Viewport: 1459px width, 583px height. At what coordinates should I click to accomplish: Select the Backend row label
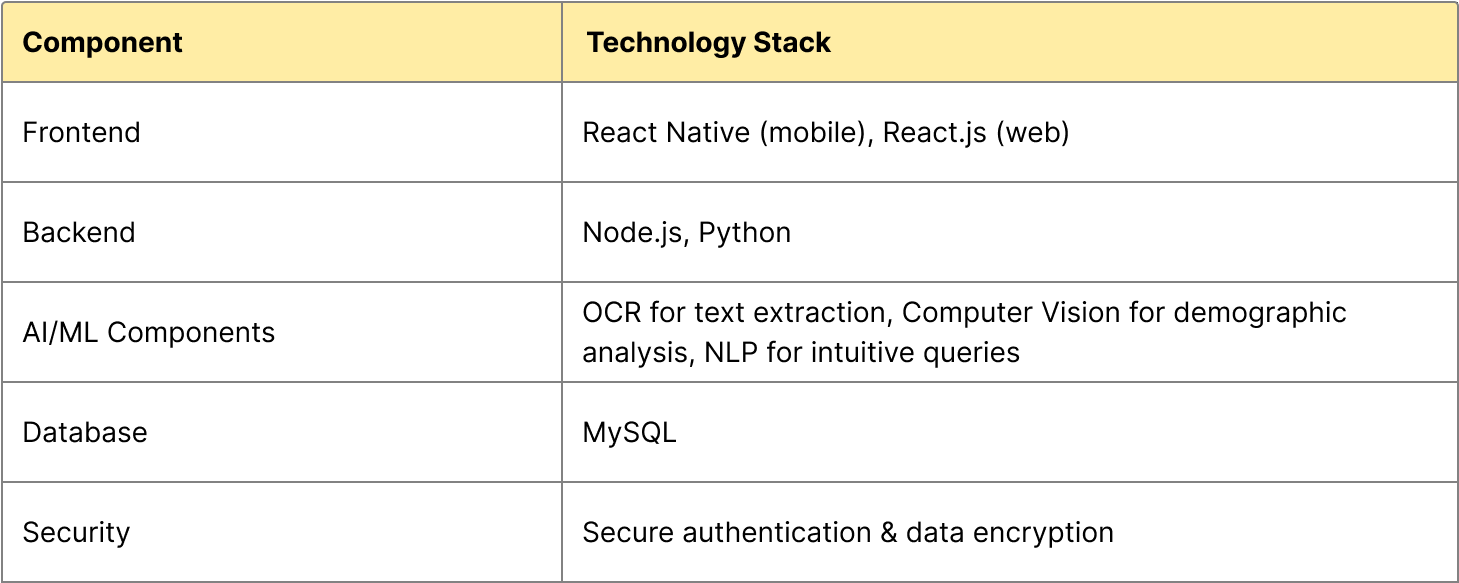[x=78, y=233]
